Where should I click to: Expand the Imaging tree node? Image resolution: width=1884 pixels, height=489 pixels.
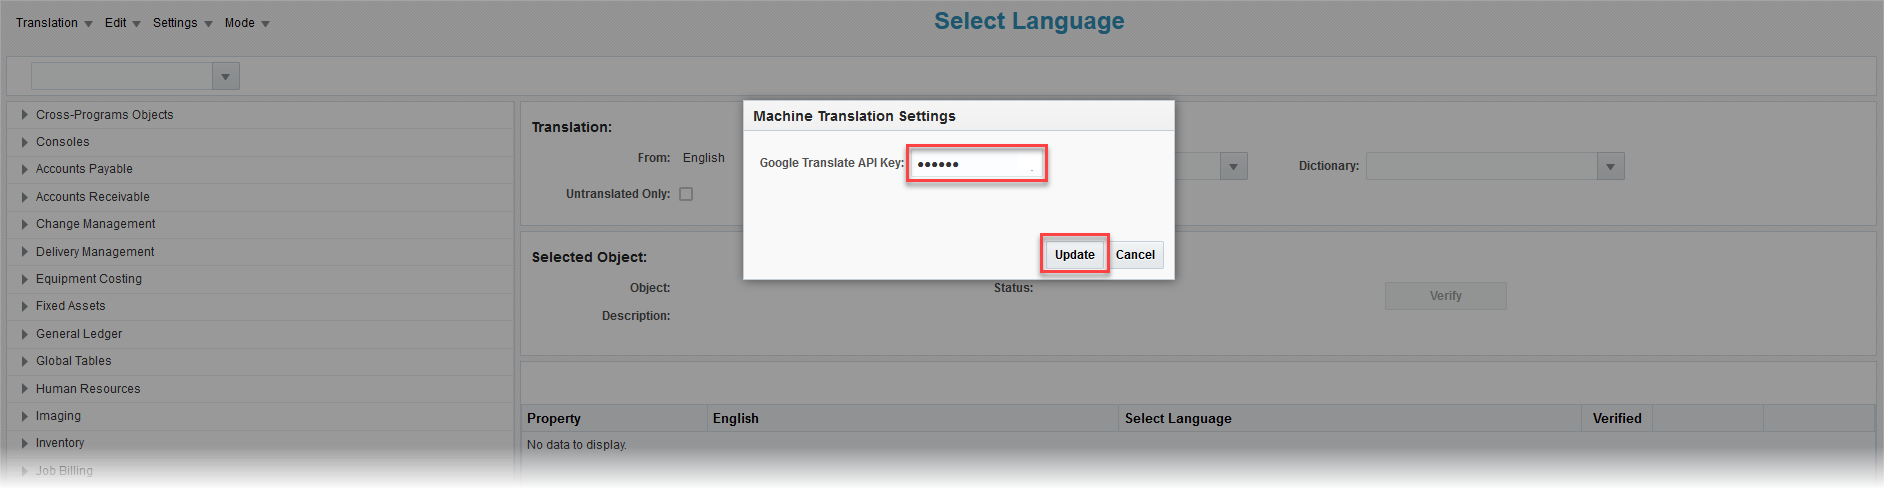point(24,416)
